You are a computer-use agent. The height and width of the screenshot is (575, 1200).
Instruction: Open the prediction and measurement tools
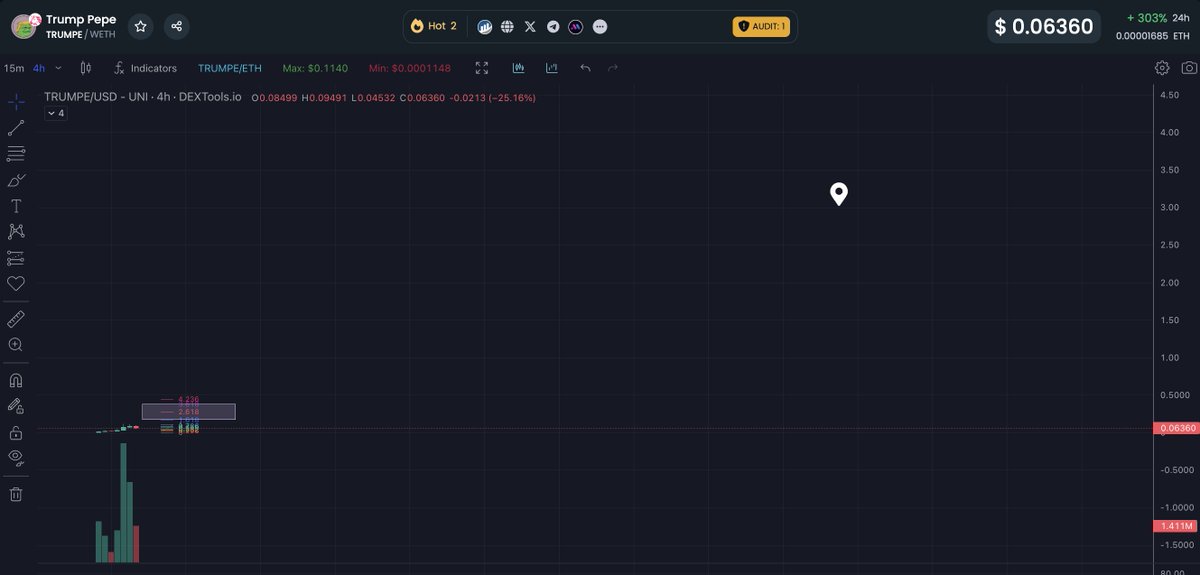(16, 258)
